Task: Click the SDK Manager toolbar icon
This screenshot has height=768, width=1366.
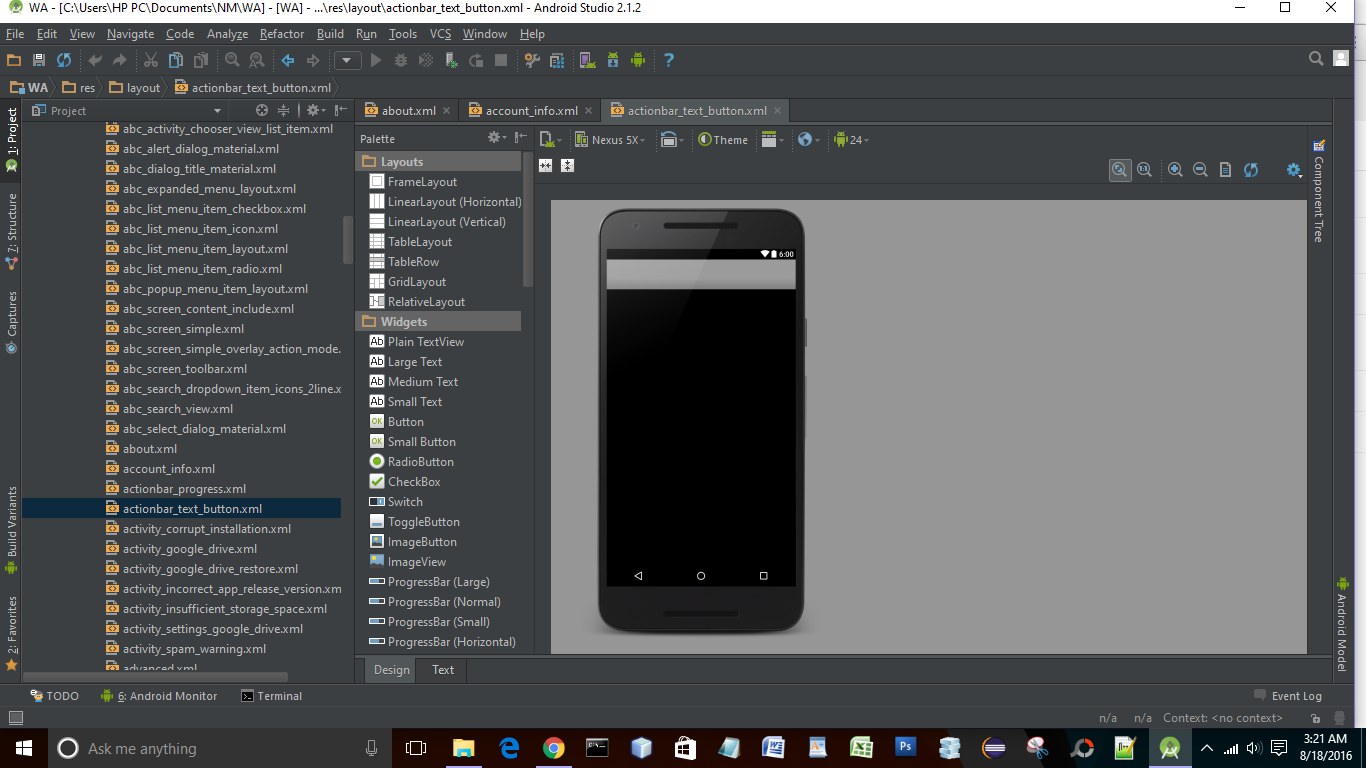Action: pyautogui.click(x=613, y=59)
